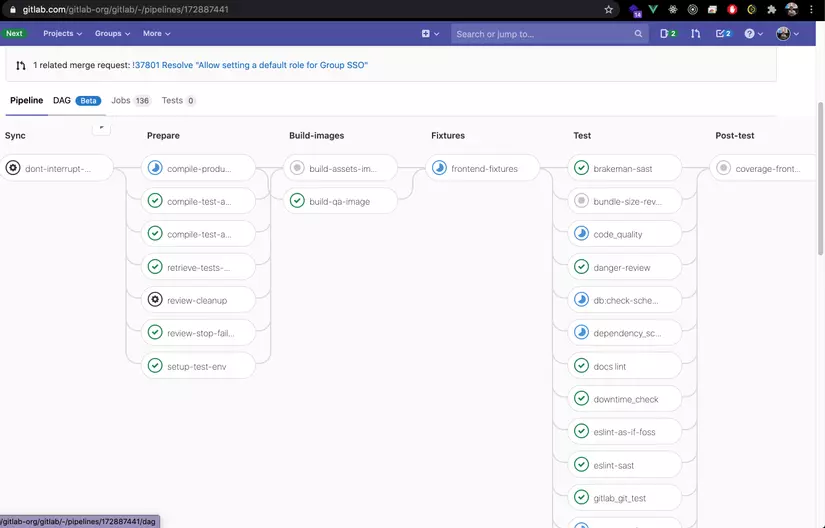Open the new item plus dropdown

tap(430, 34)
